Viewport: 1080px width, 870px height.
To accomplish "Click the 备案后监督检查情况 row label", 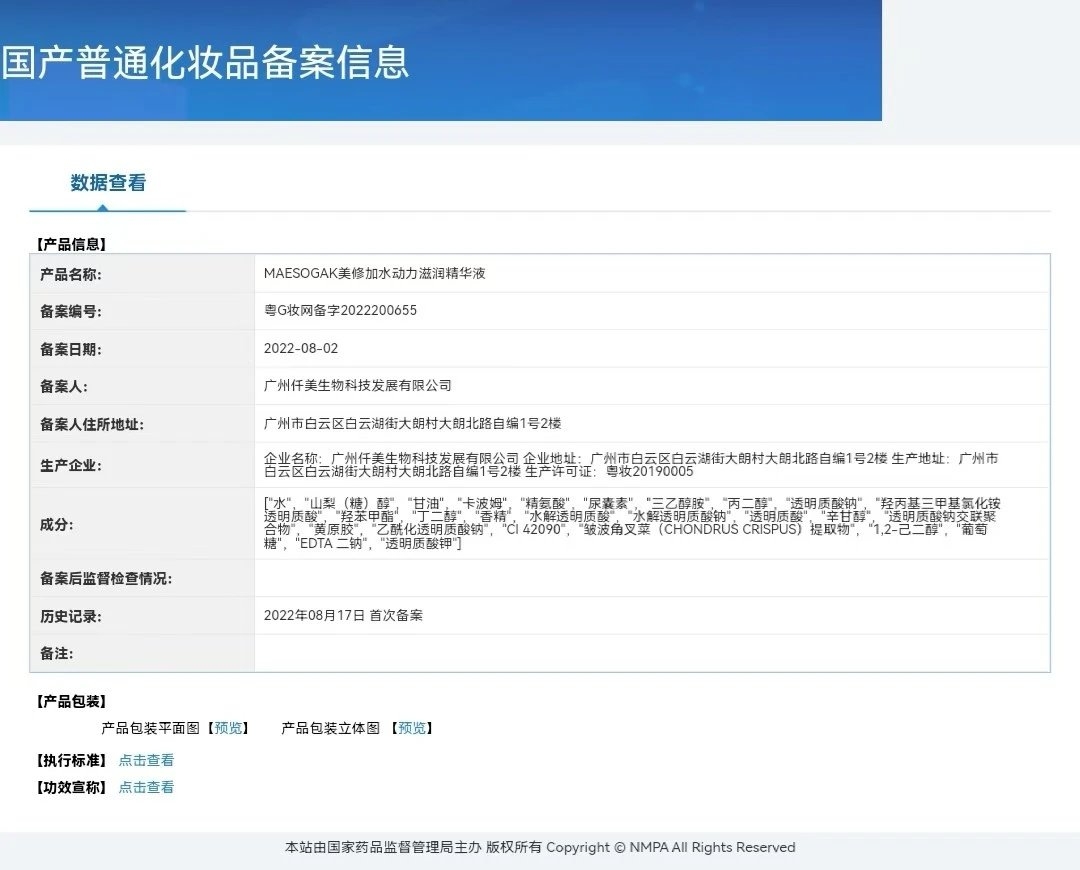I will [105, 579].
